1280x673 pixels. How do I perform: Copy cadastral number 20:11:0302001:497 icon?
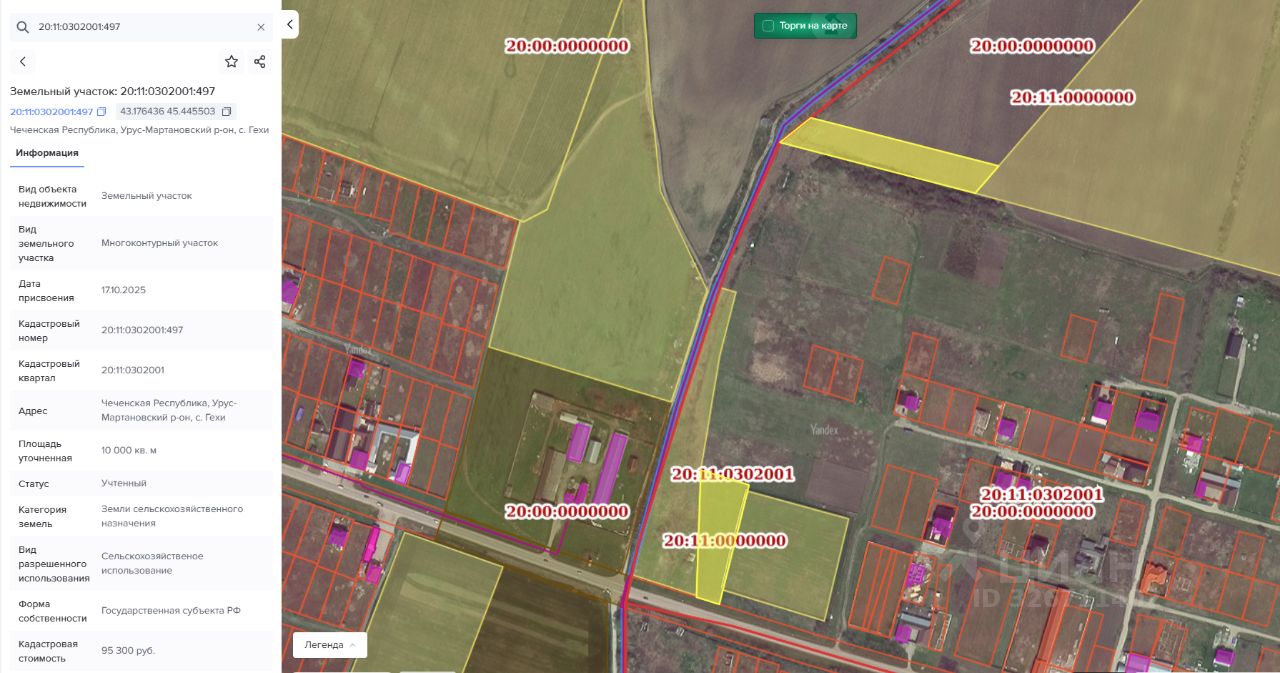(101, 111)
